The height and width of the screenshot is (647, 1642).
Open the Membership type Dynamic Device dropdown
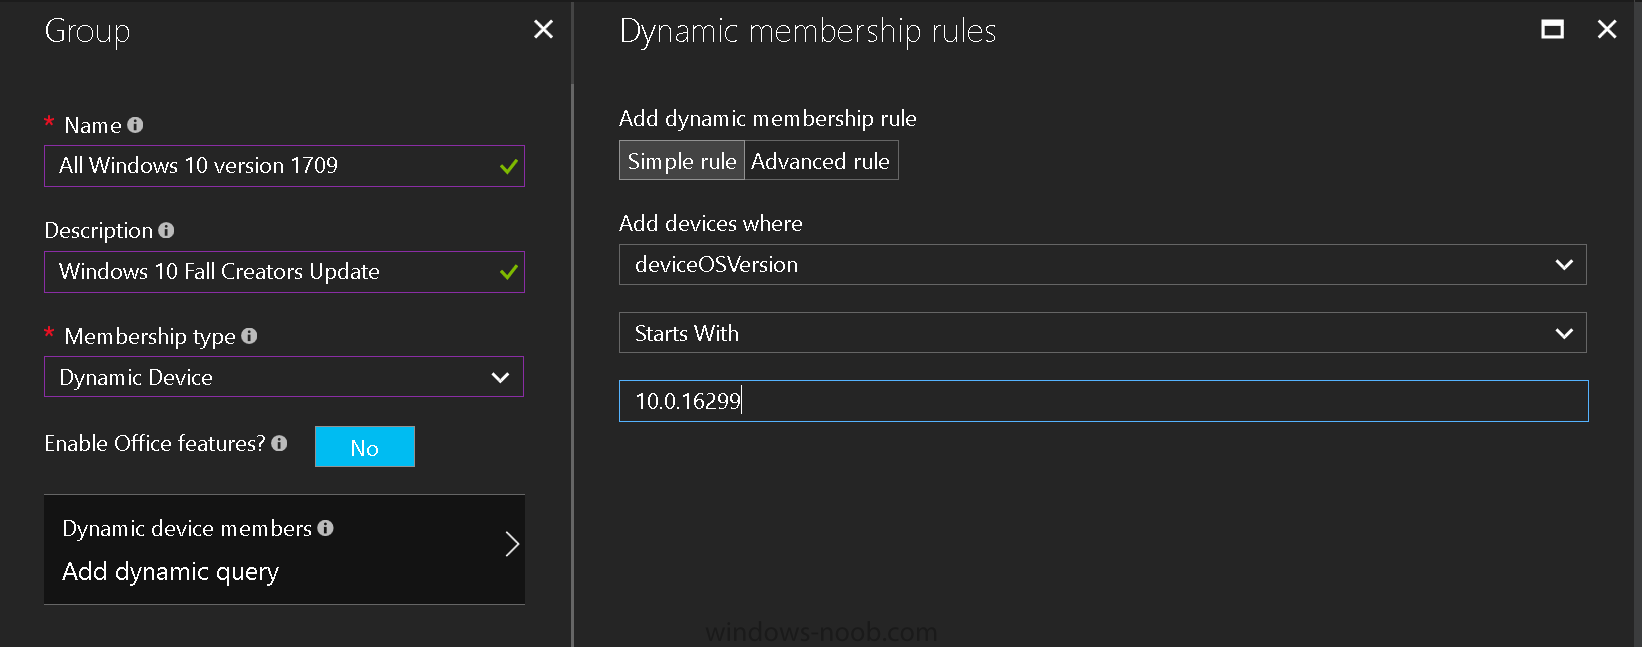(284, 377)
